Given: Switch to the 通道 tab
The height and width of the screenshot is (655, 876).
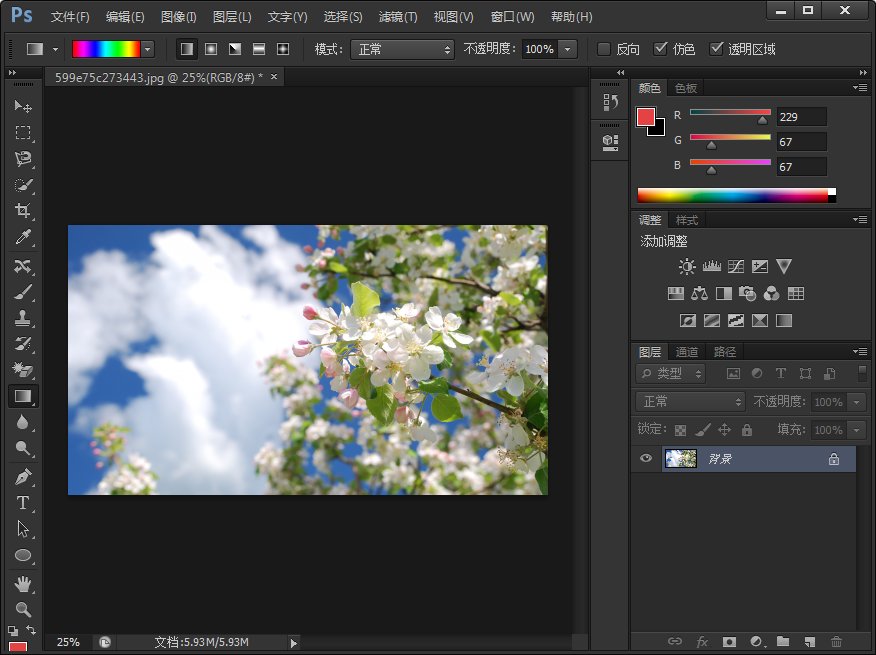Looking at the screenshot, I should tap(686, 351).
